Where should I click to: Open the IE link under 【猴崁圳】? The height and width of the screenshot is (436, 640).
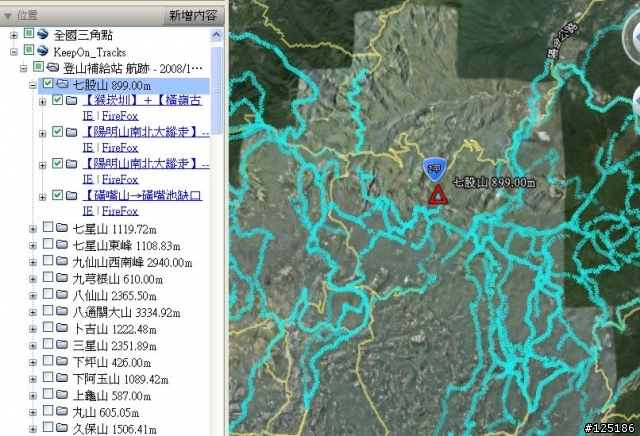click(x=88, y=116)
